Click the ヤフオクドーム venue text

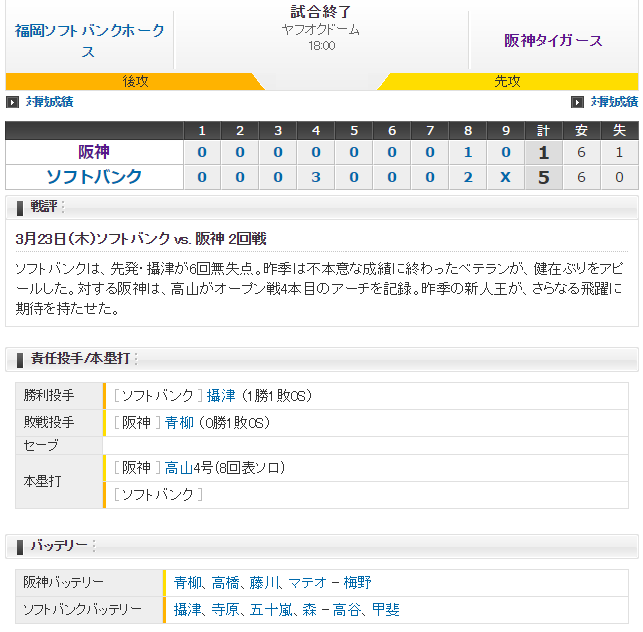321,30
